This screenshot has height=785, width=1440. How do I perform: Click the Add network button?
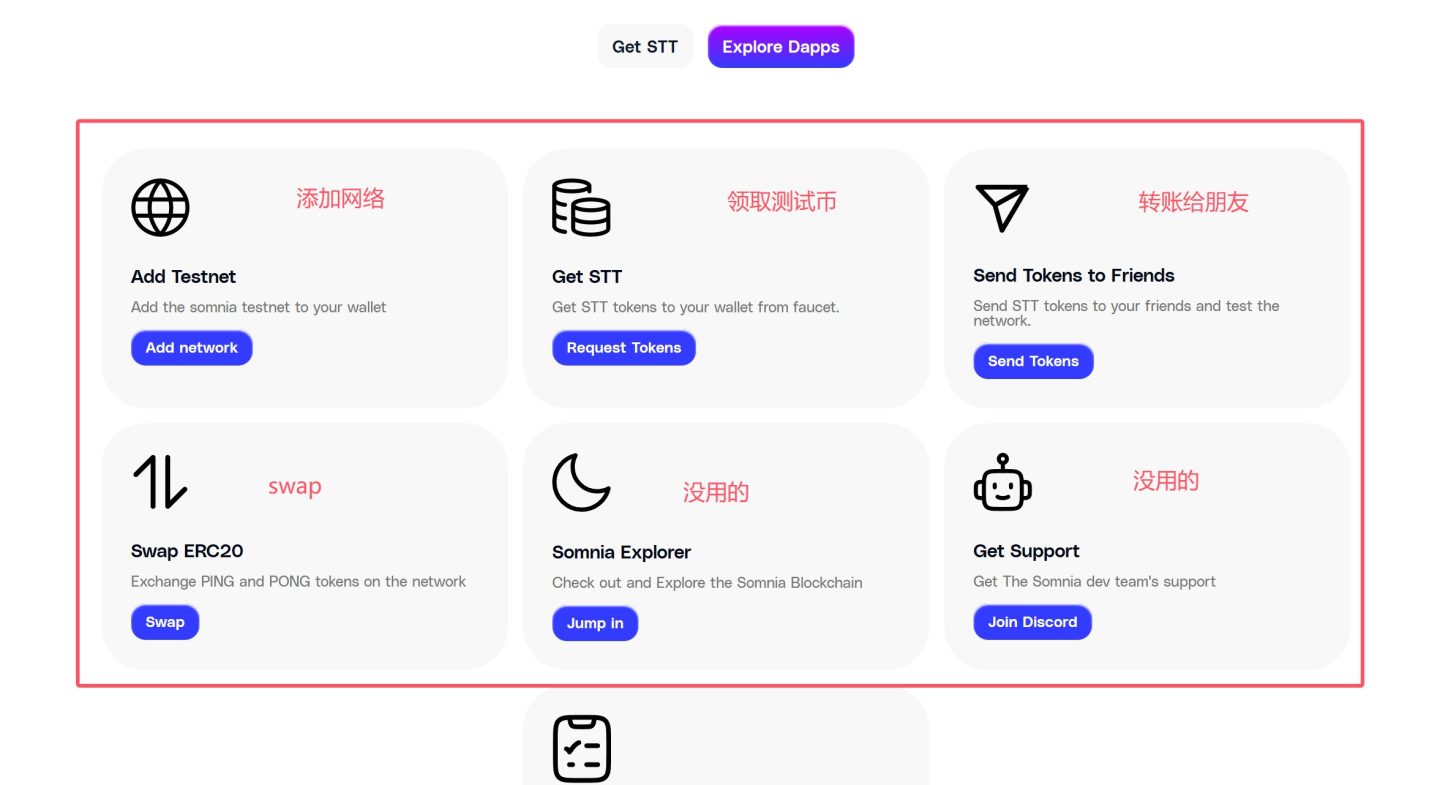(192, 348)
